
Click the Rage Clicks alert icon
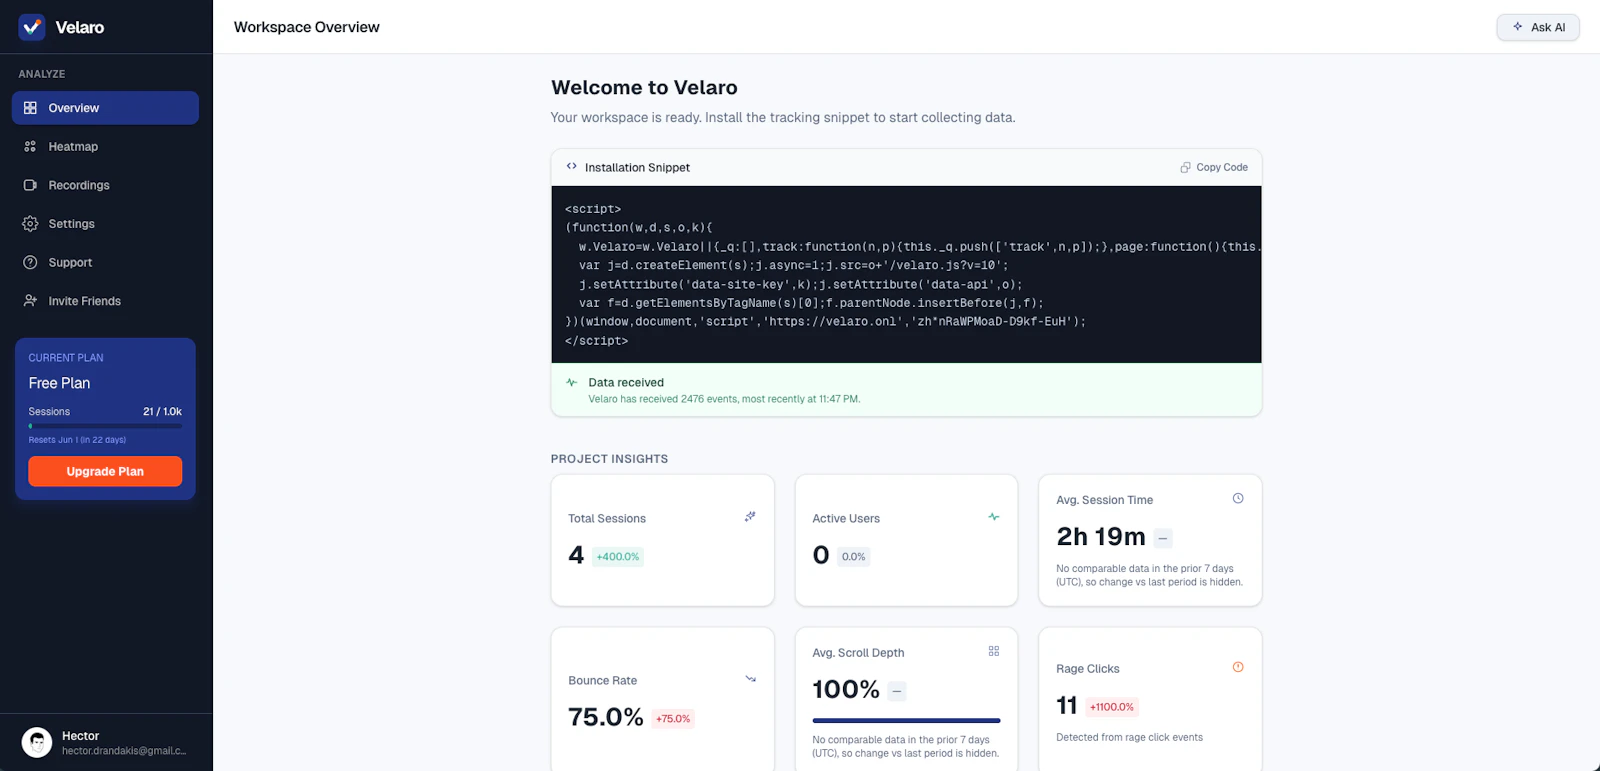[x=1238, y=667]
